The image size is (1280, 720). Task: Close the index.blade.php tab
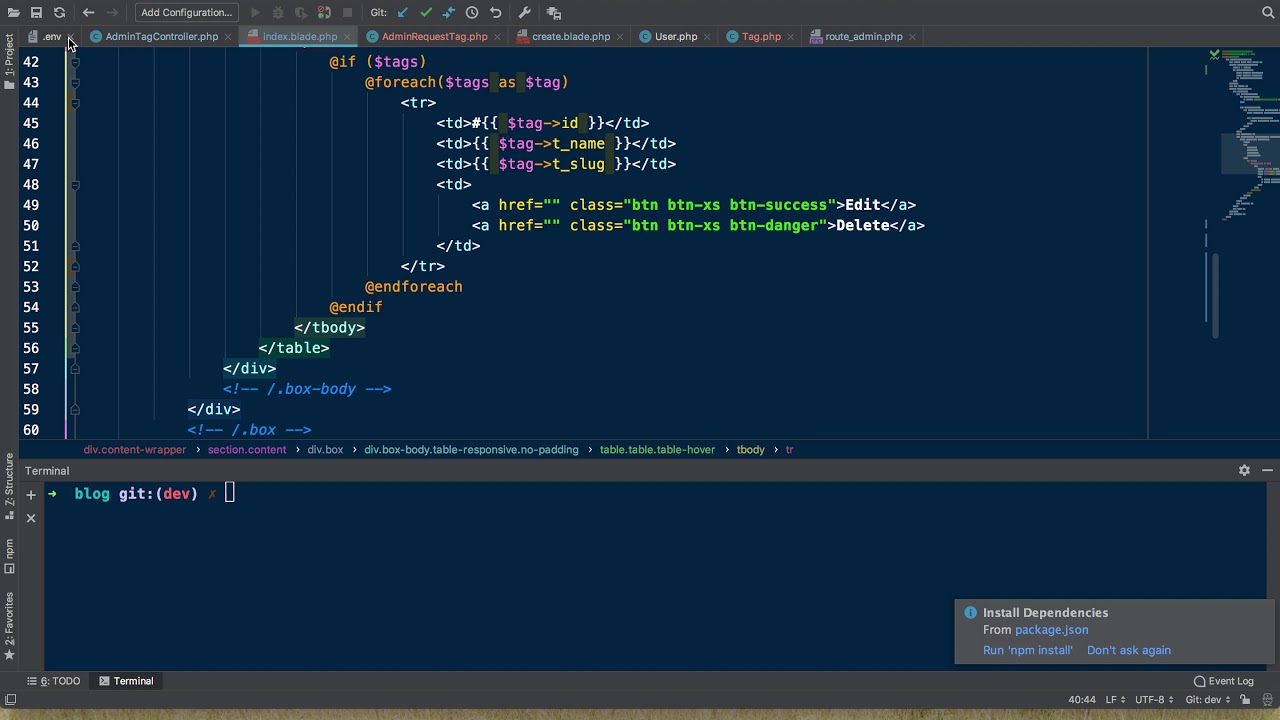347,36
